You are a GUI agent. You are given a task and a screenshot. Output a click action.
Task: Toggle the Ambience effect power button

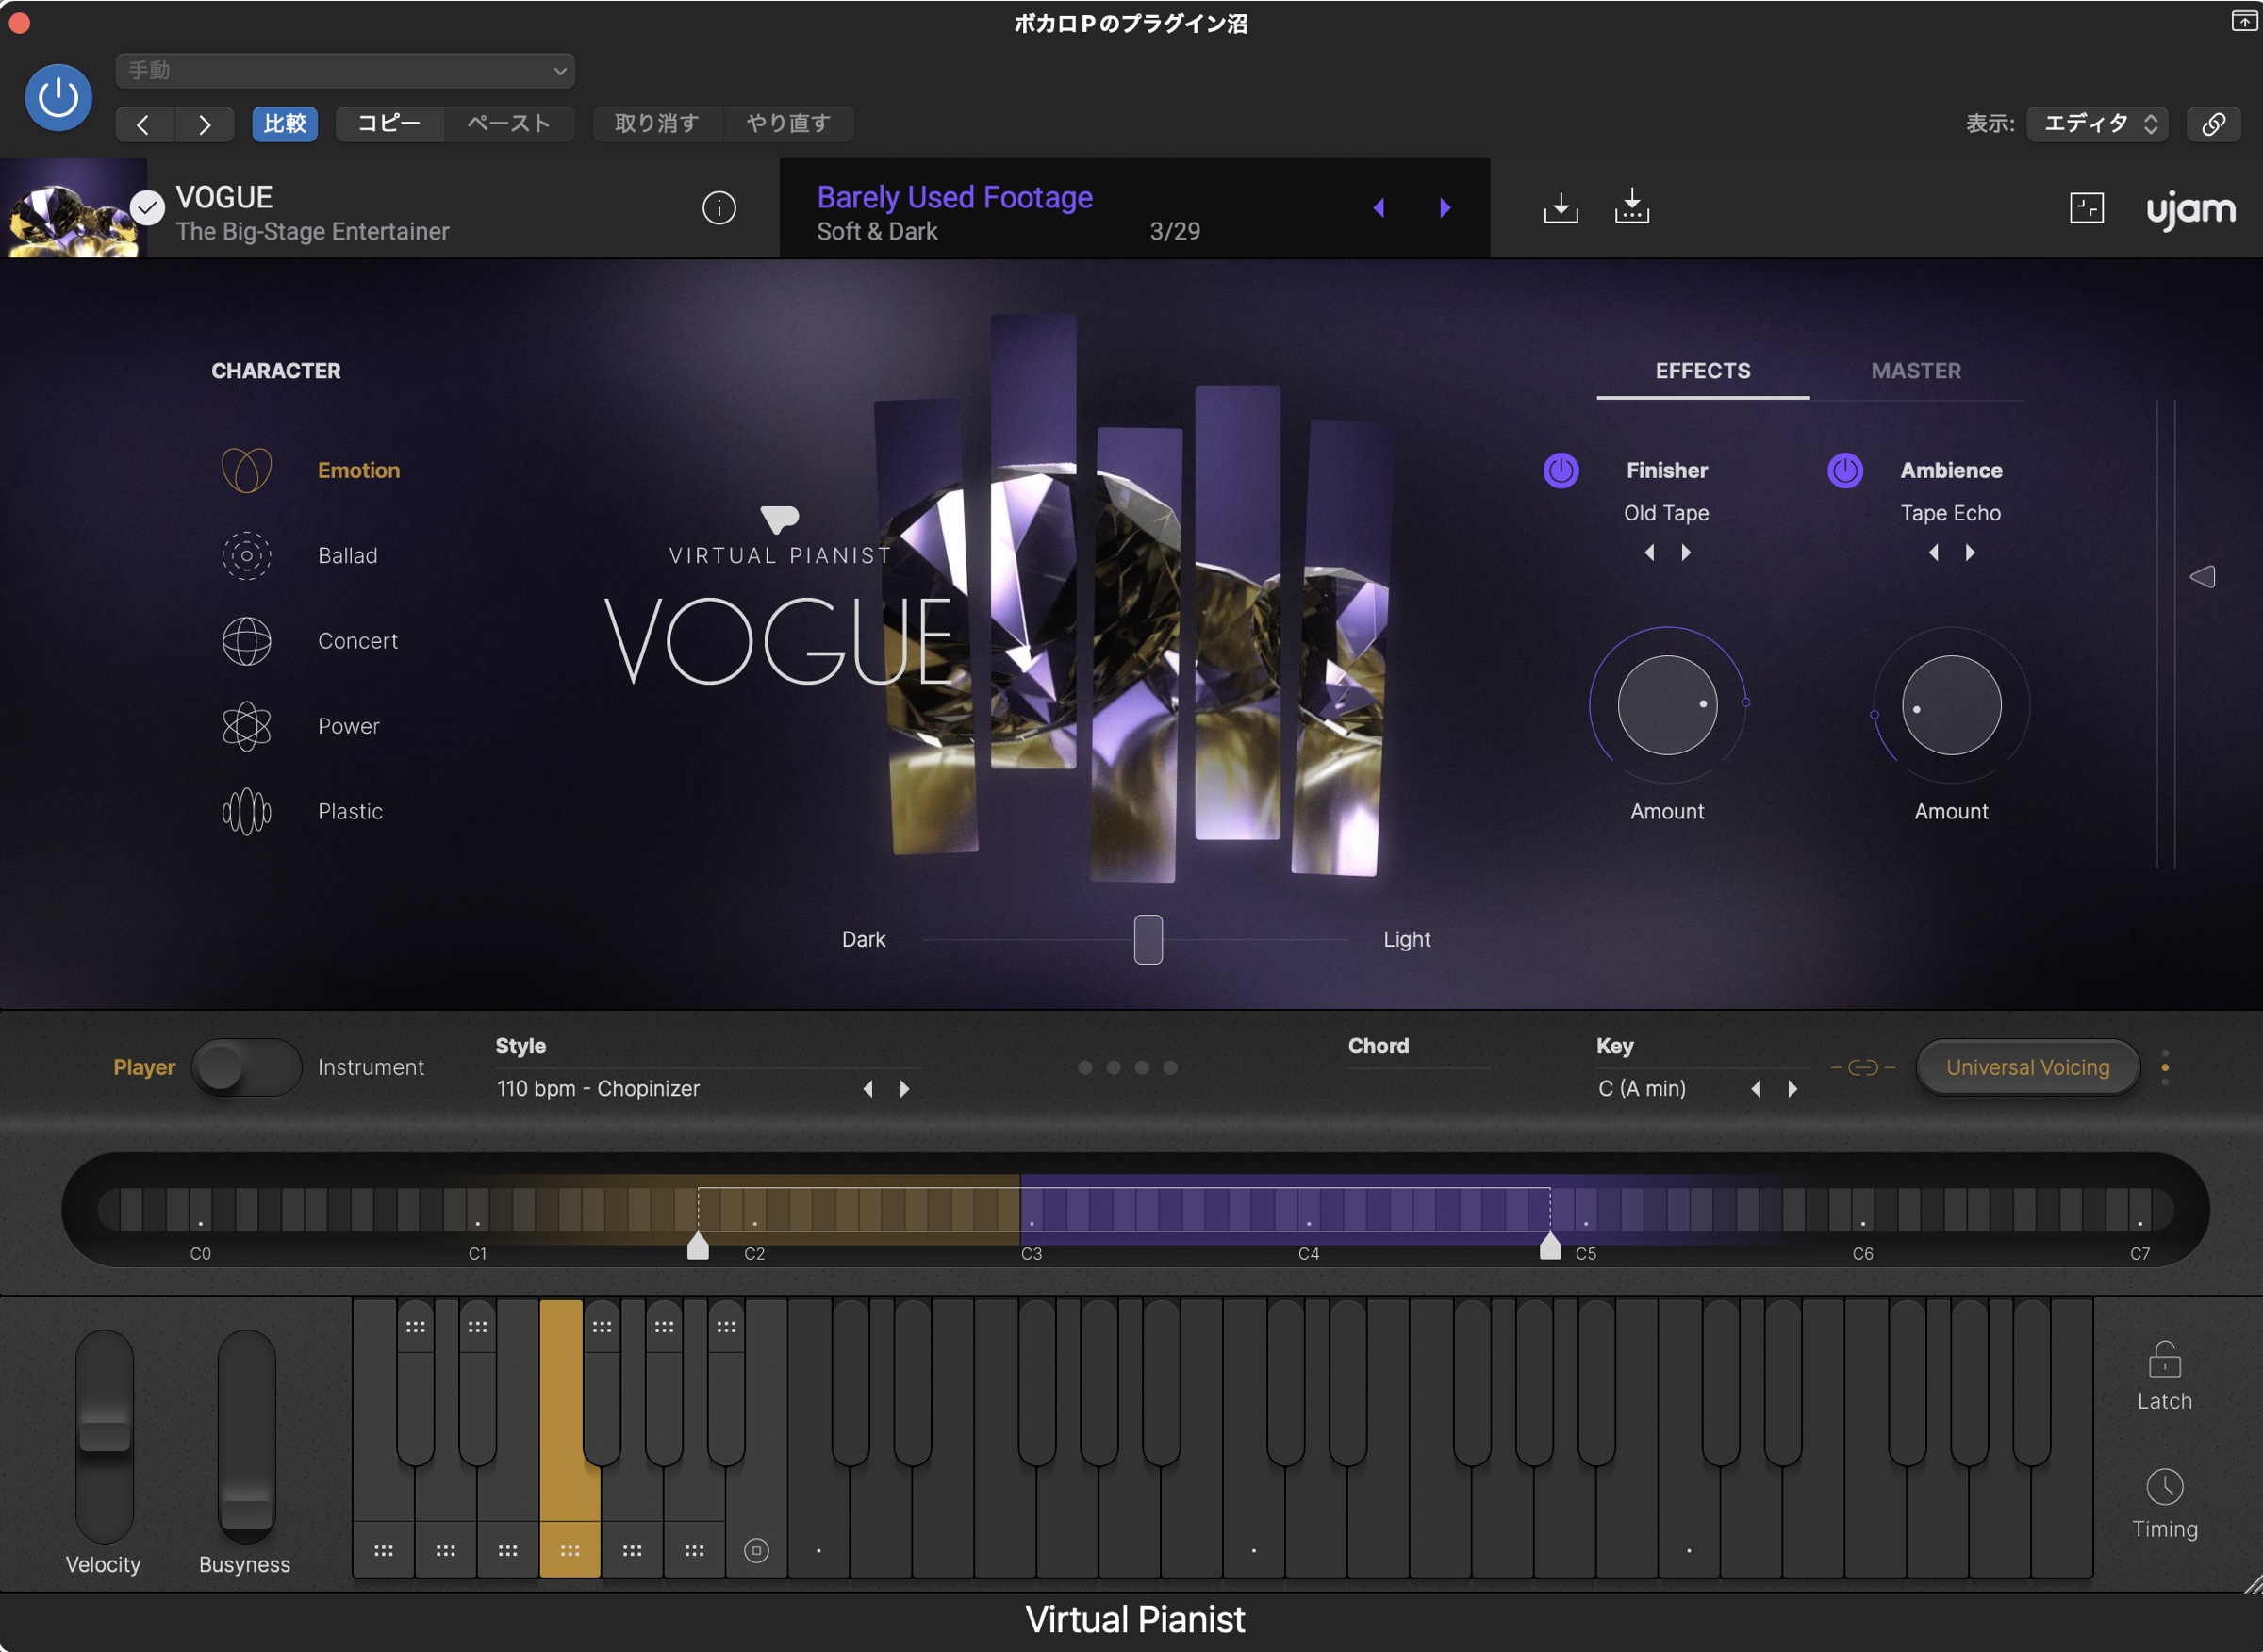[1844, 470]
